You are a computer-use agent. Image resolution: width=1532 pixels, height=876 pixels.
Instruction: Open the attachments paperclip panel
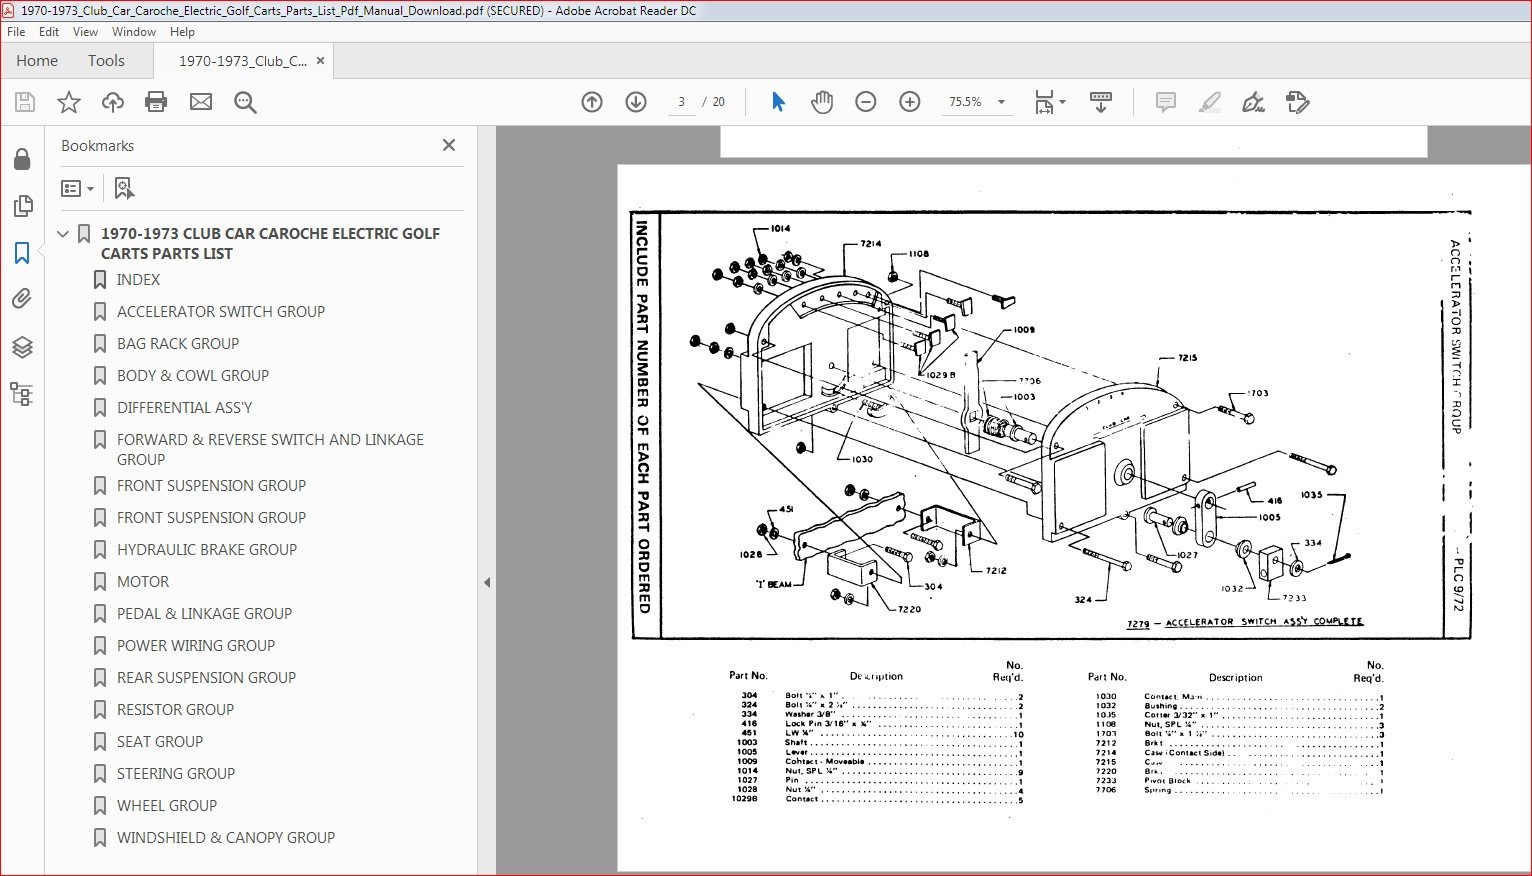(x=22, y=299)
